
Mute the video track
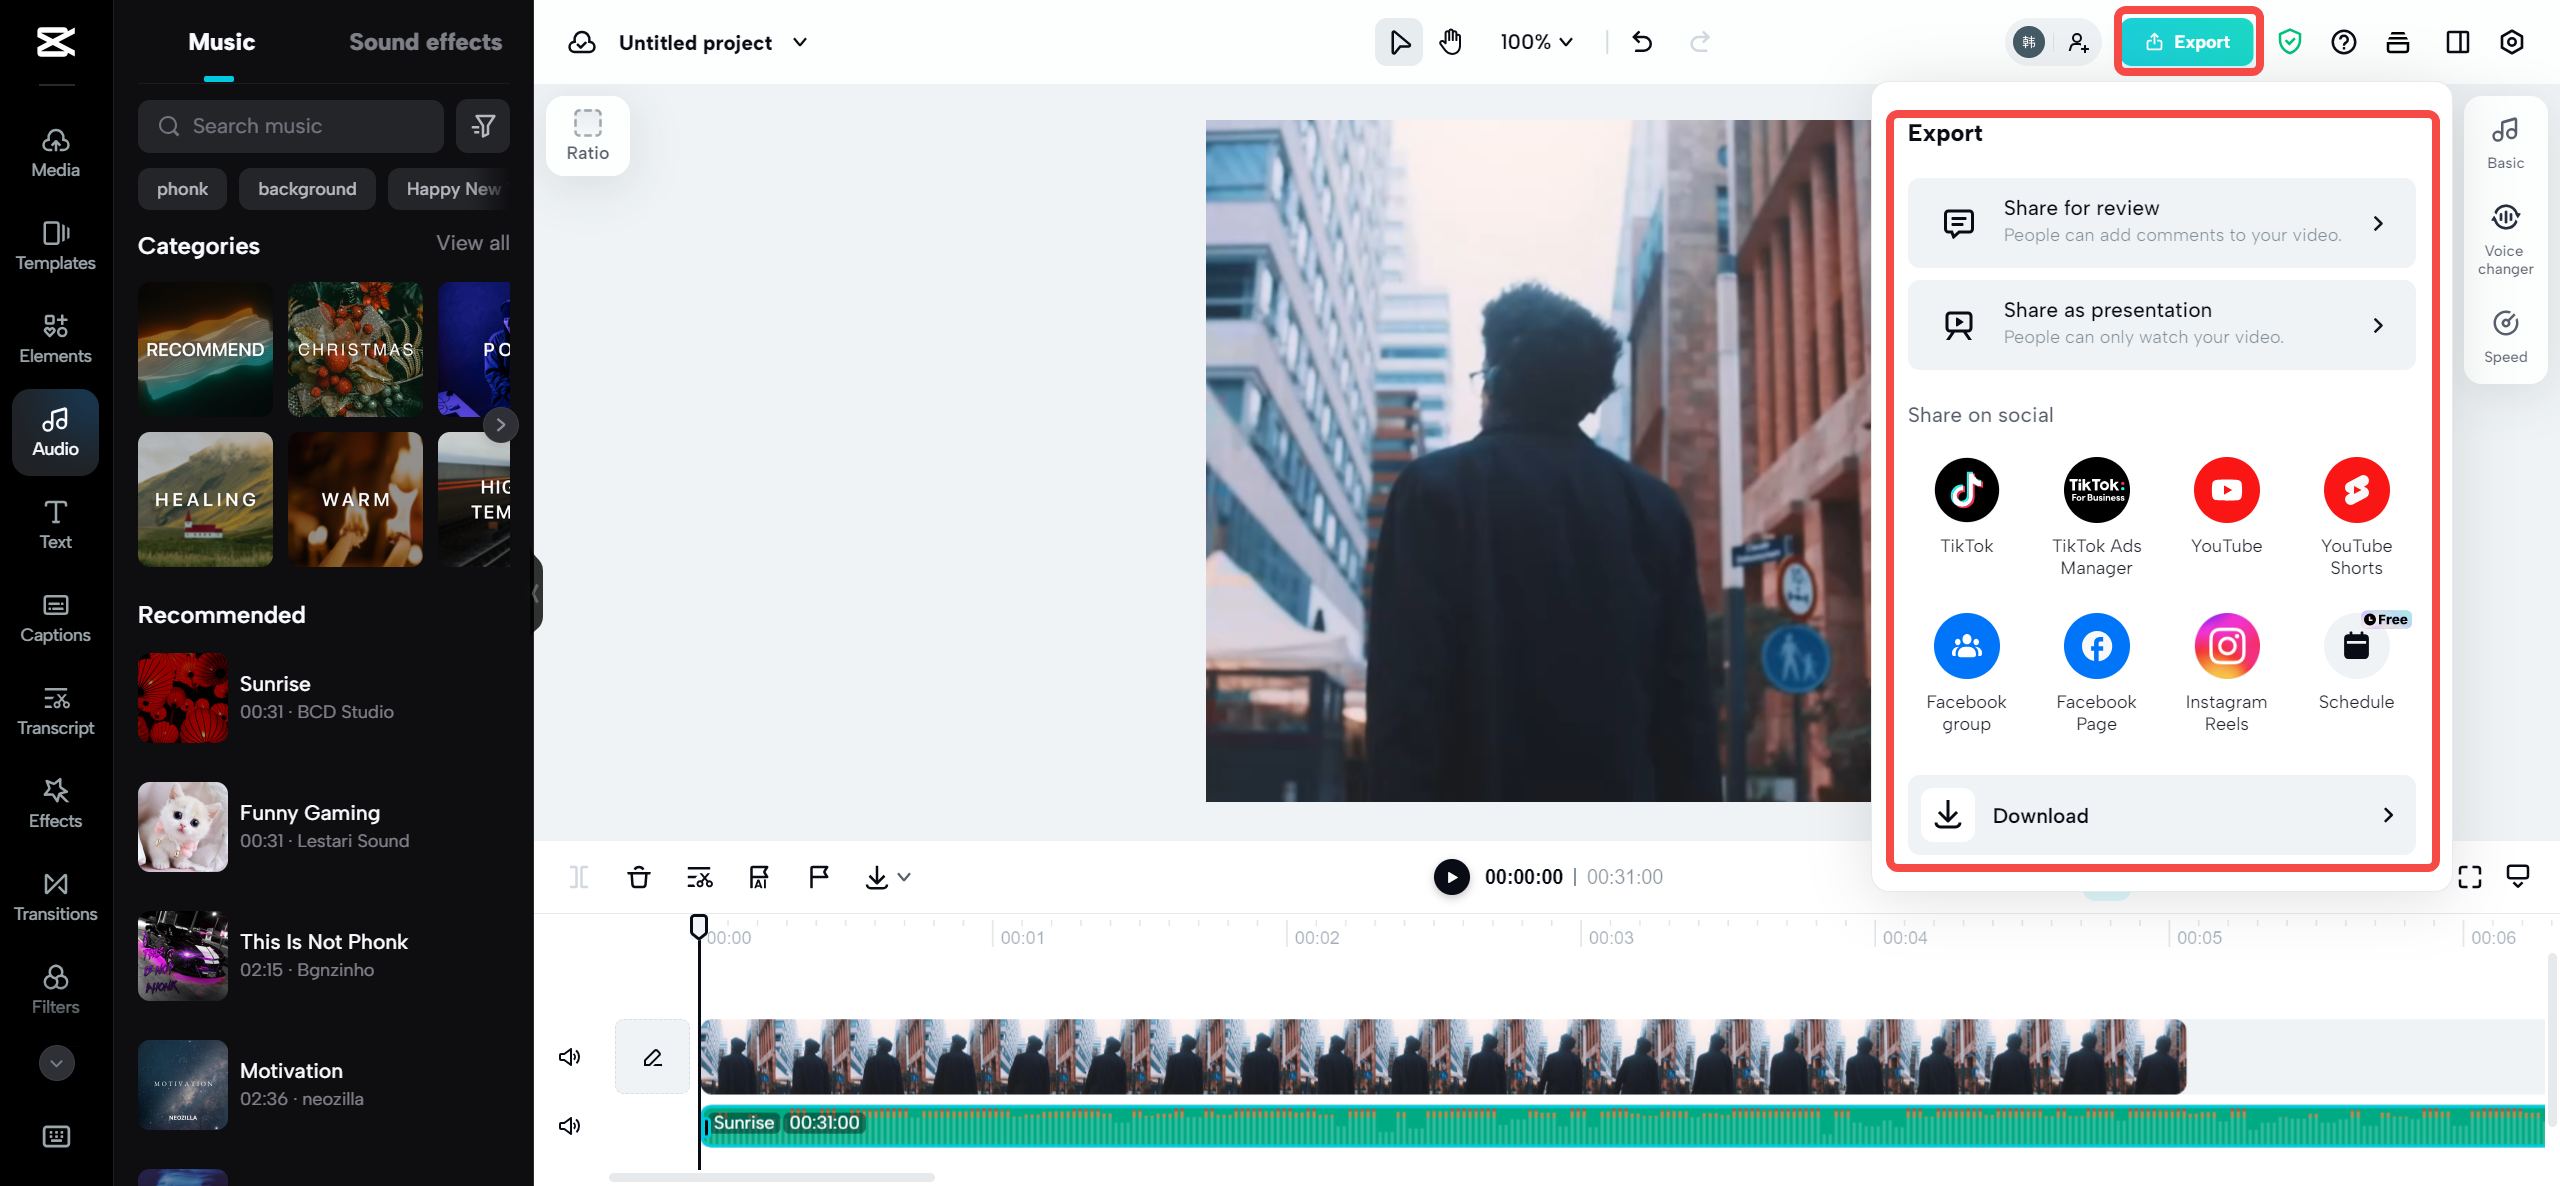pyautogui.click(x=569, y=1057)
